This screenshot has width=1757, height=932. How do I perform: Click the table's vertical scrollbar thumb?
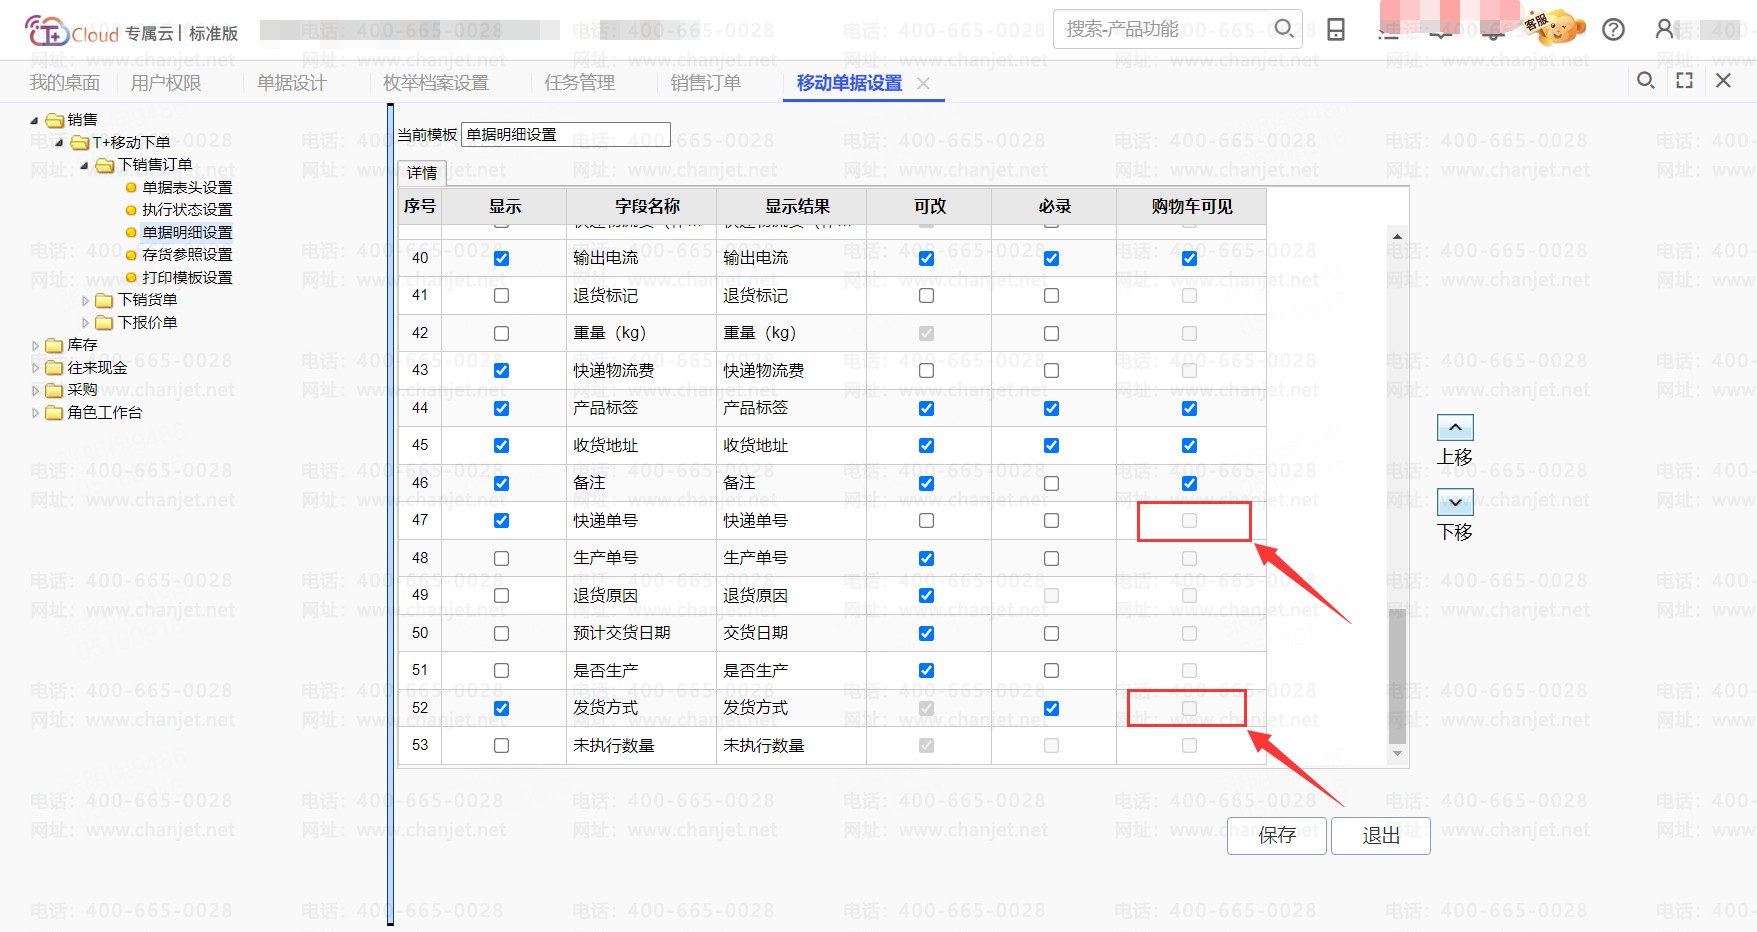click(x=1397, y=675)
